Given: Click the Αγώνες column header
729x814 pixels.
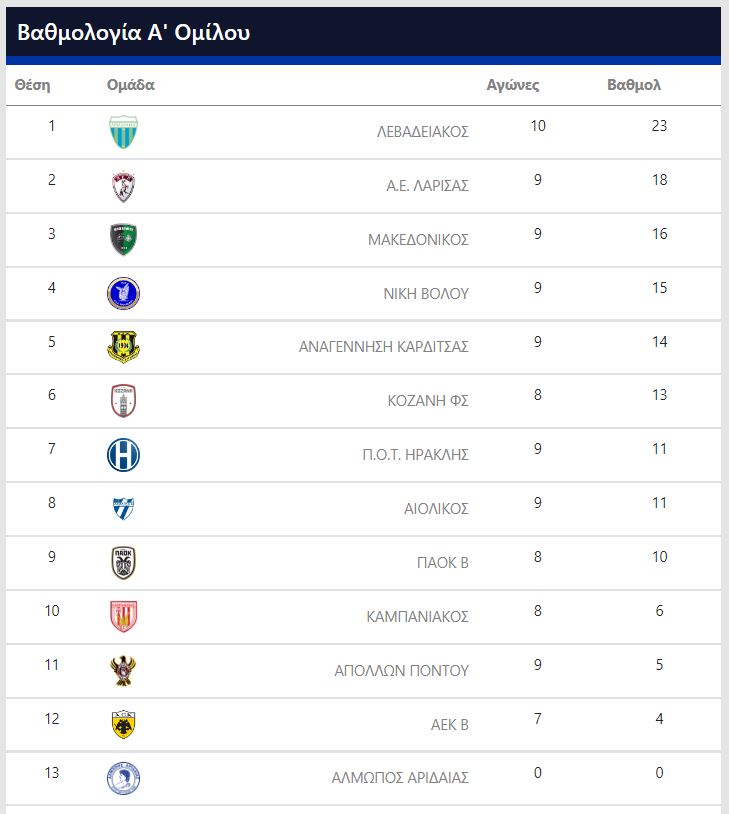Looking at the screenshot, I should point(513,85).
